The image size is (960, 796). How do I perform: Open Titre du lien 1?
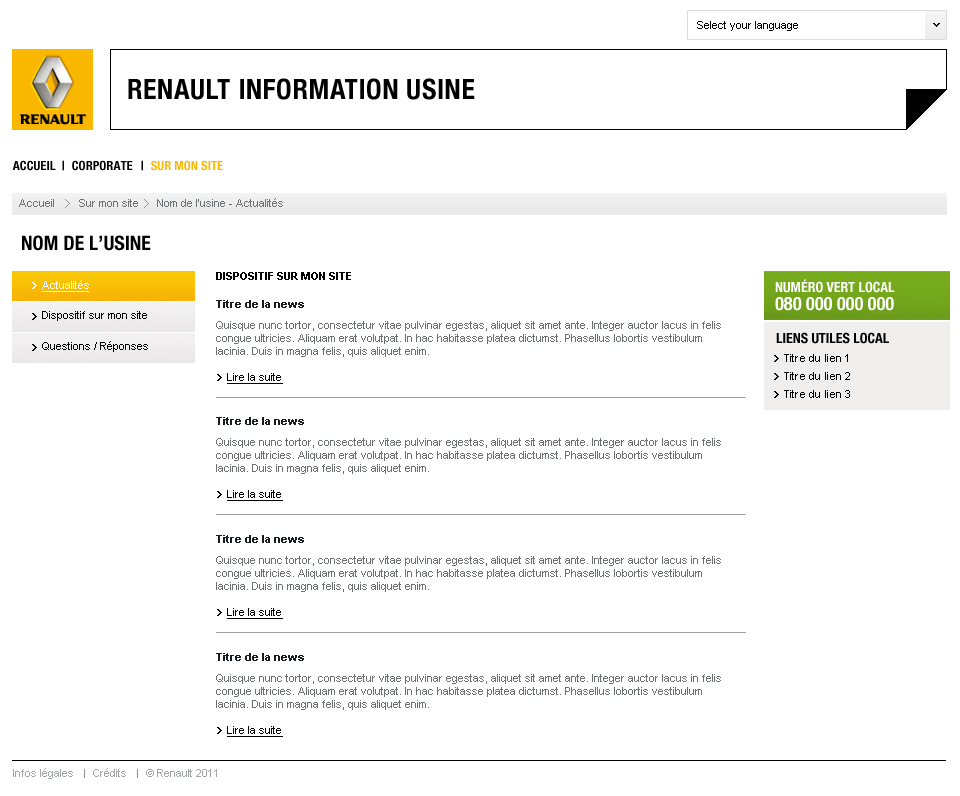point(816,358)
